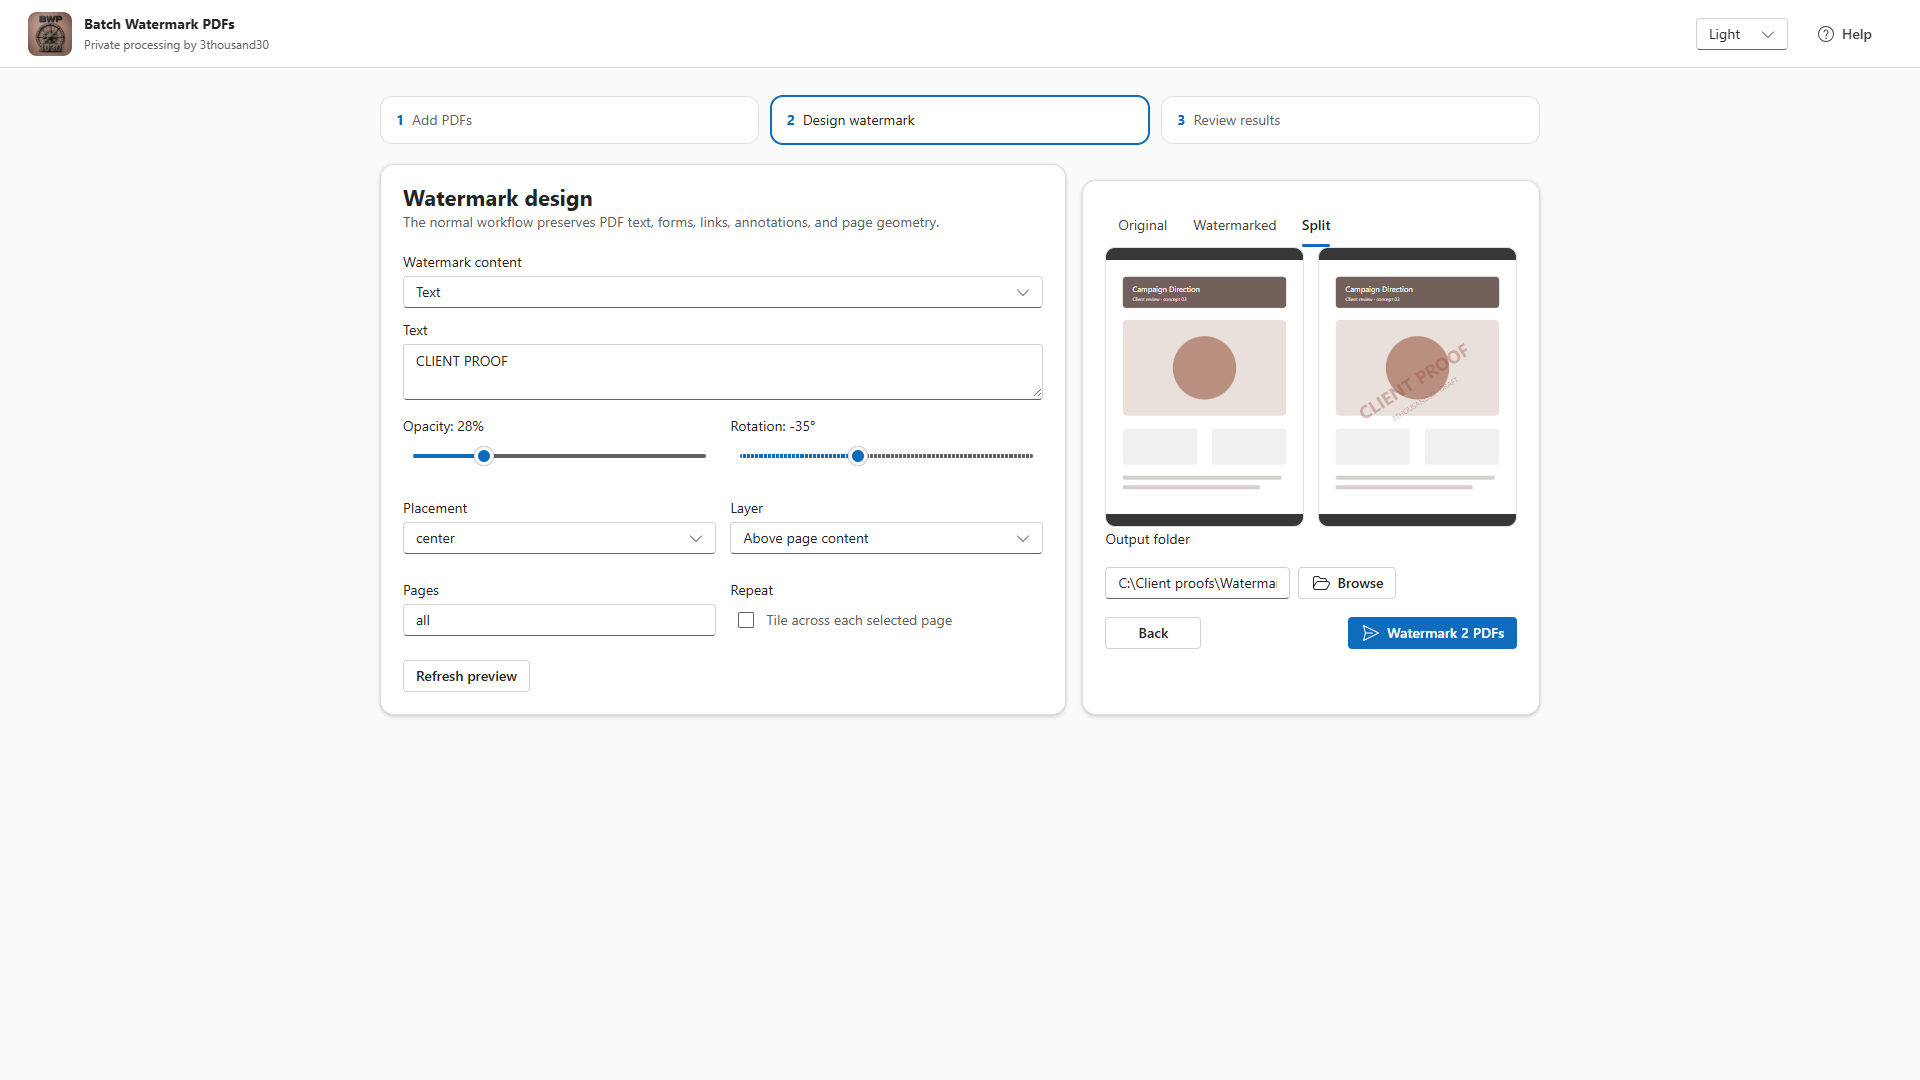Click the 'Opacity: 28%' label

pyautogui.click(x=443, y=426)
